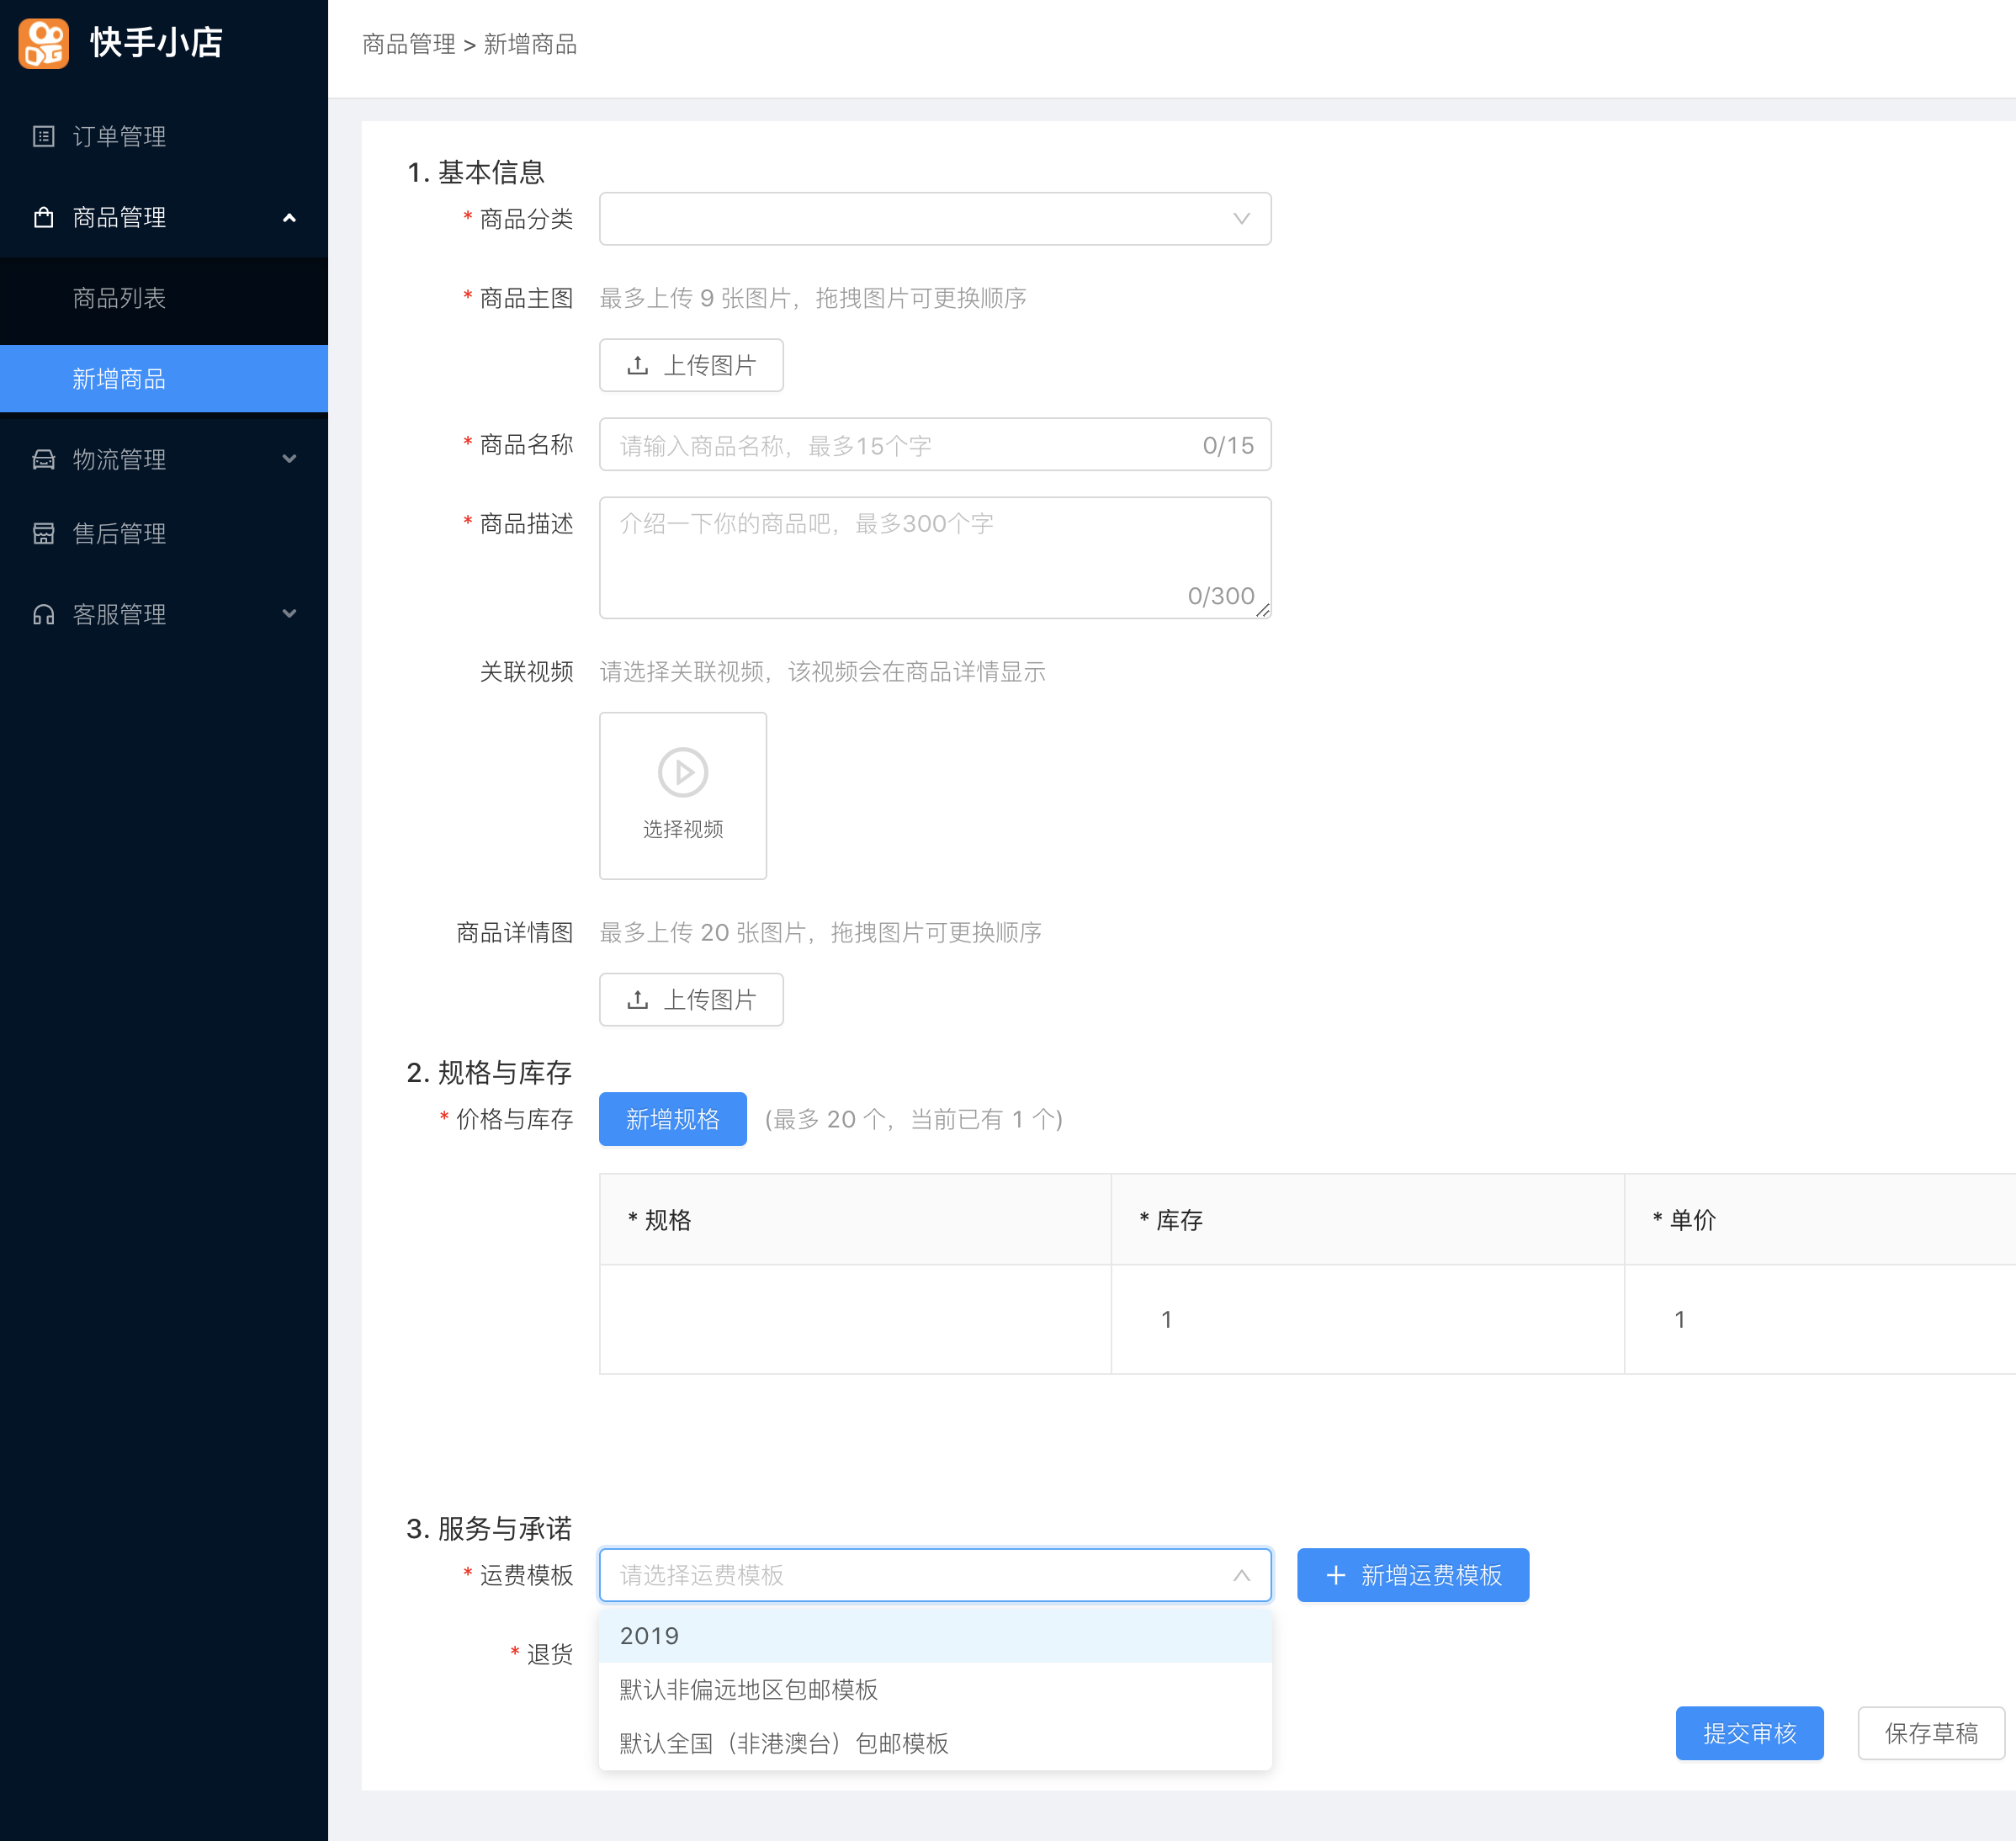Click the 提交审核 button
The image size is (2016, 1841).
click(x=1749, y=1733)
